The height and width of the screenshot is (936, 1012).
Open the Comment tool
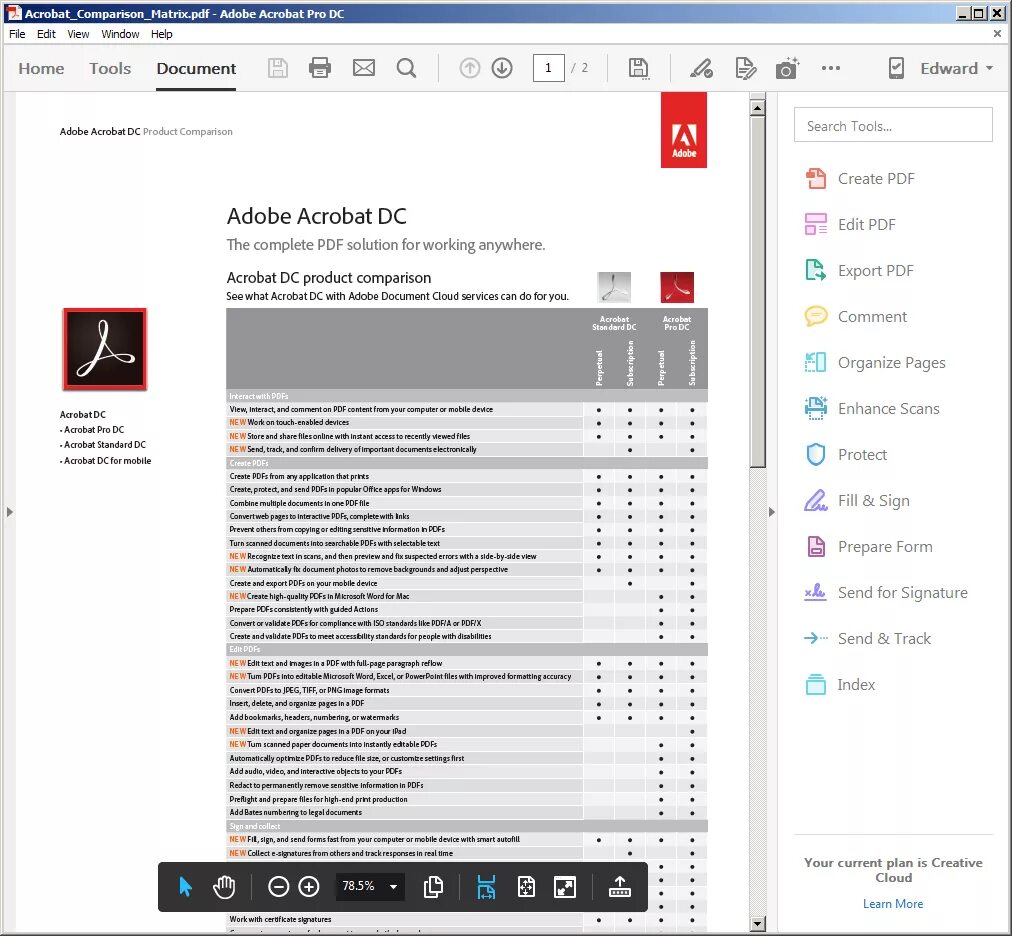click(x=856, y=316)
